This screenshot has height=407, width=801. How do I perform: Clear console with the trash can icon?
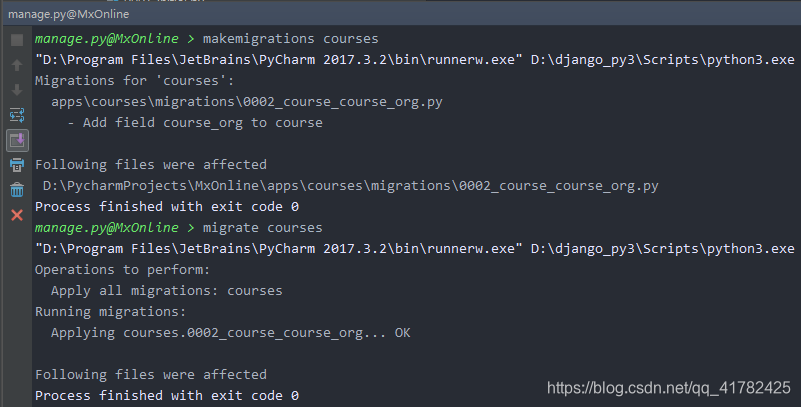17,190
